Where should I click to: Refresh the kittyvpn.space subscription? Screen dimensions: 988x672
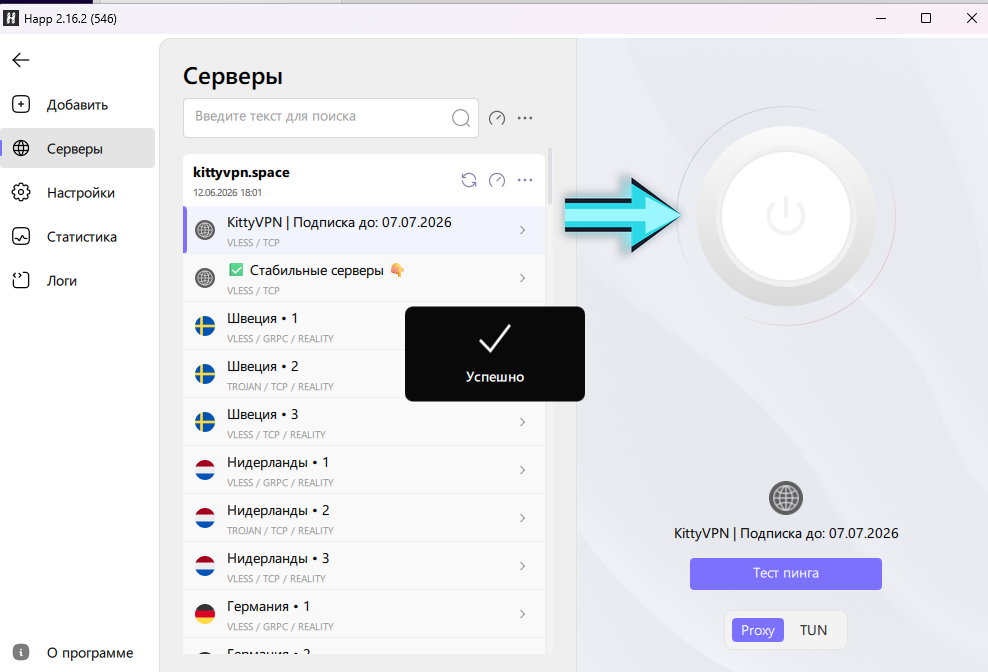(x=469, y=180)
